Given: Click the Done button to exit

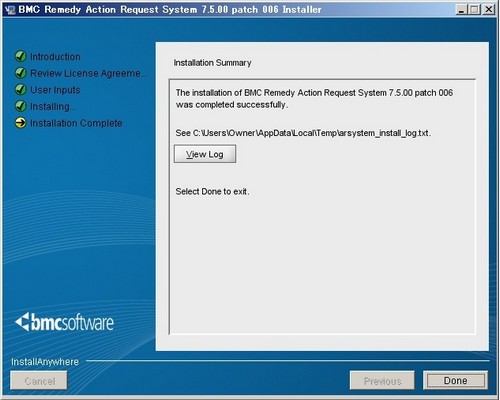Looking at the screenshot, I should pyautogui.click(x=455, y=380).
